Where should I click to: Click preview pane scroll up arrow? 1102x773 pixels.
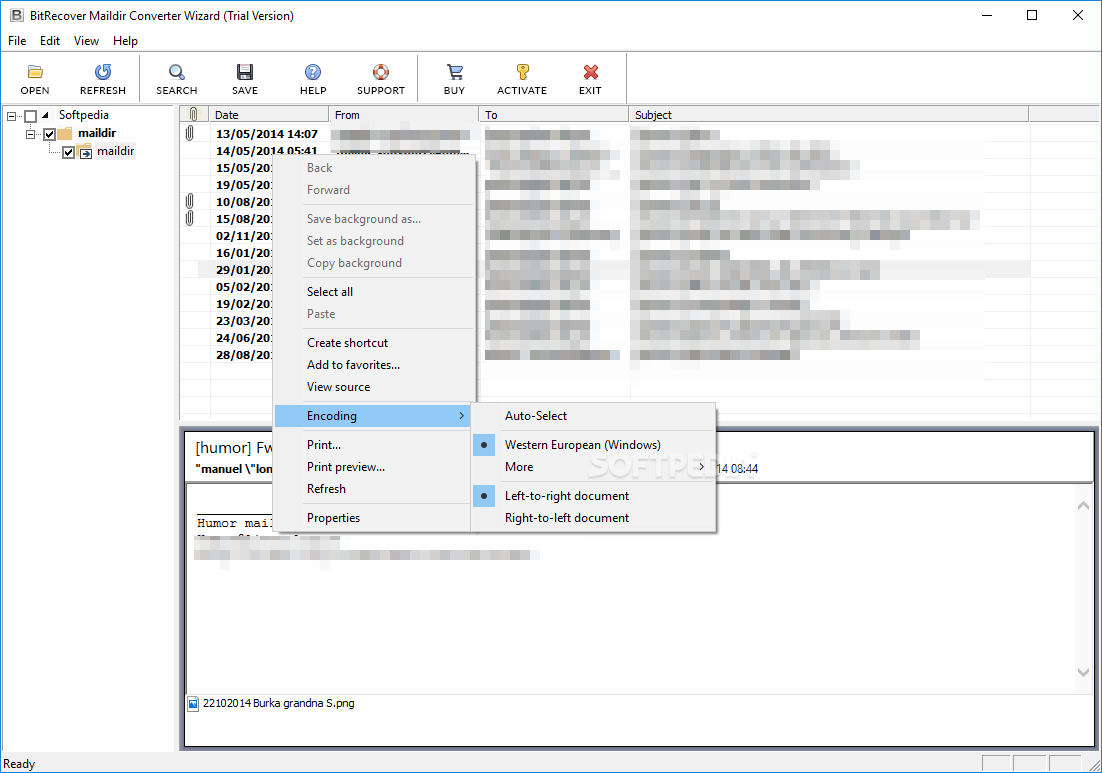[x=1083, y=505]
